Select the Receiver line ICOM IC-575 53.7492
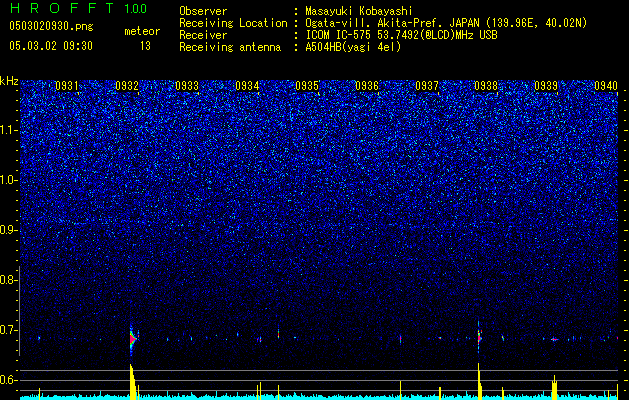The height and width of the screenshot is (400, 629). (x=401, y=35)
